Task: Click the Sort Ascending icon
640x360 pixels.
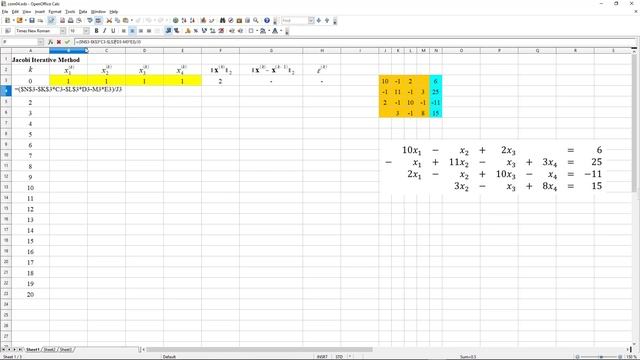Action: (184, 20)
